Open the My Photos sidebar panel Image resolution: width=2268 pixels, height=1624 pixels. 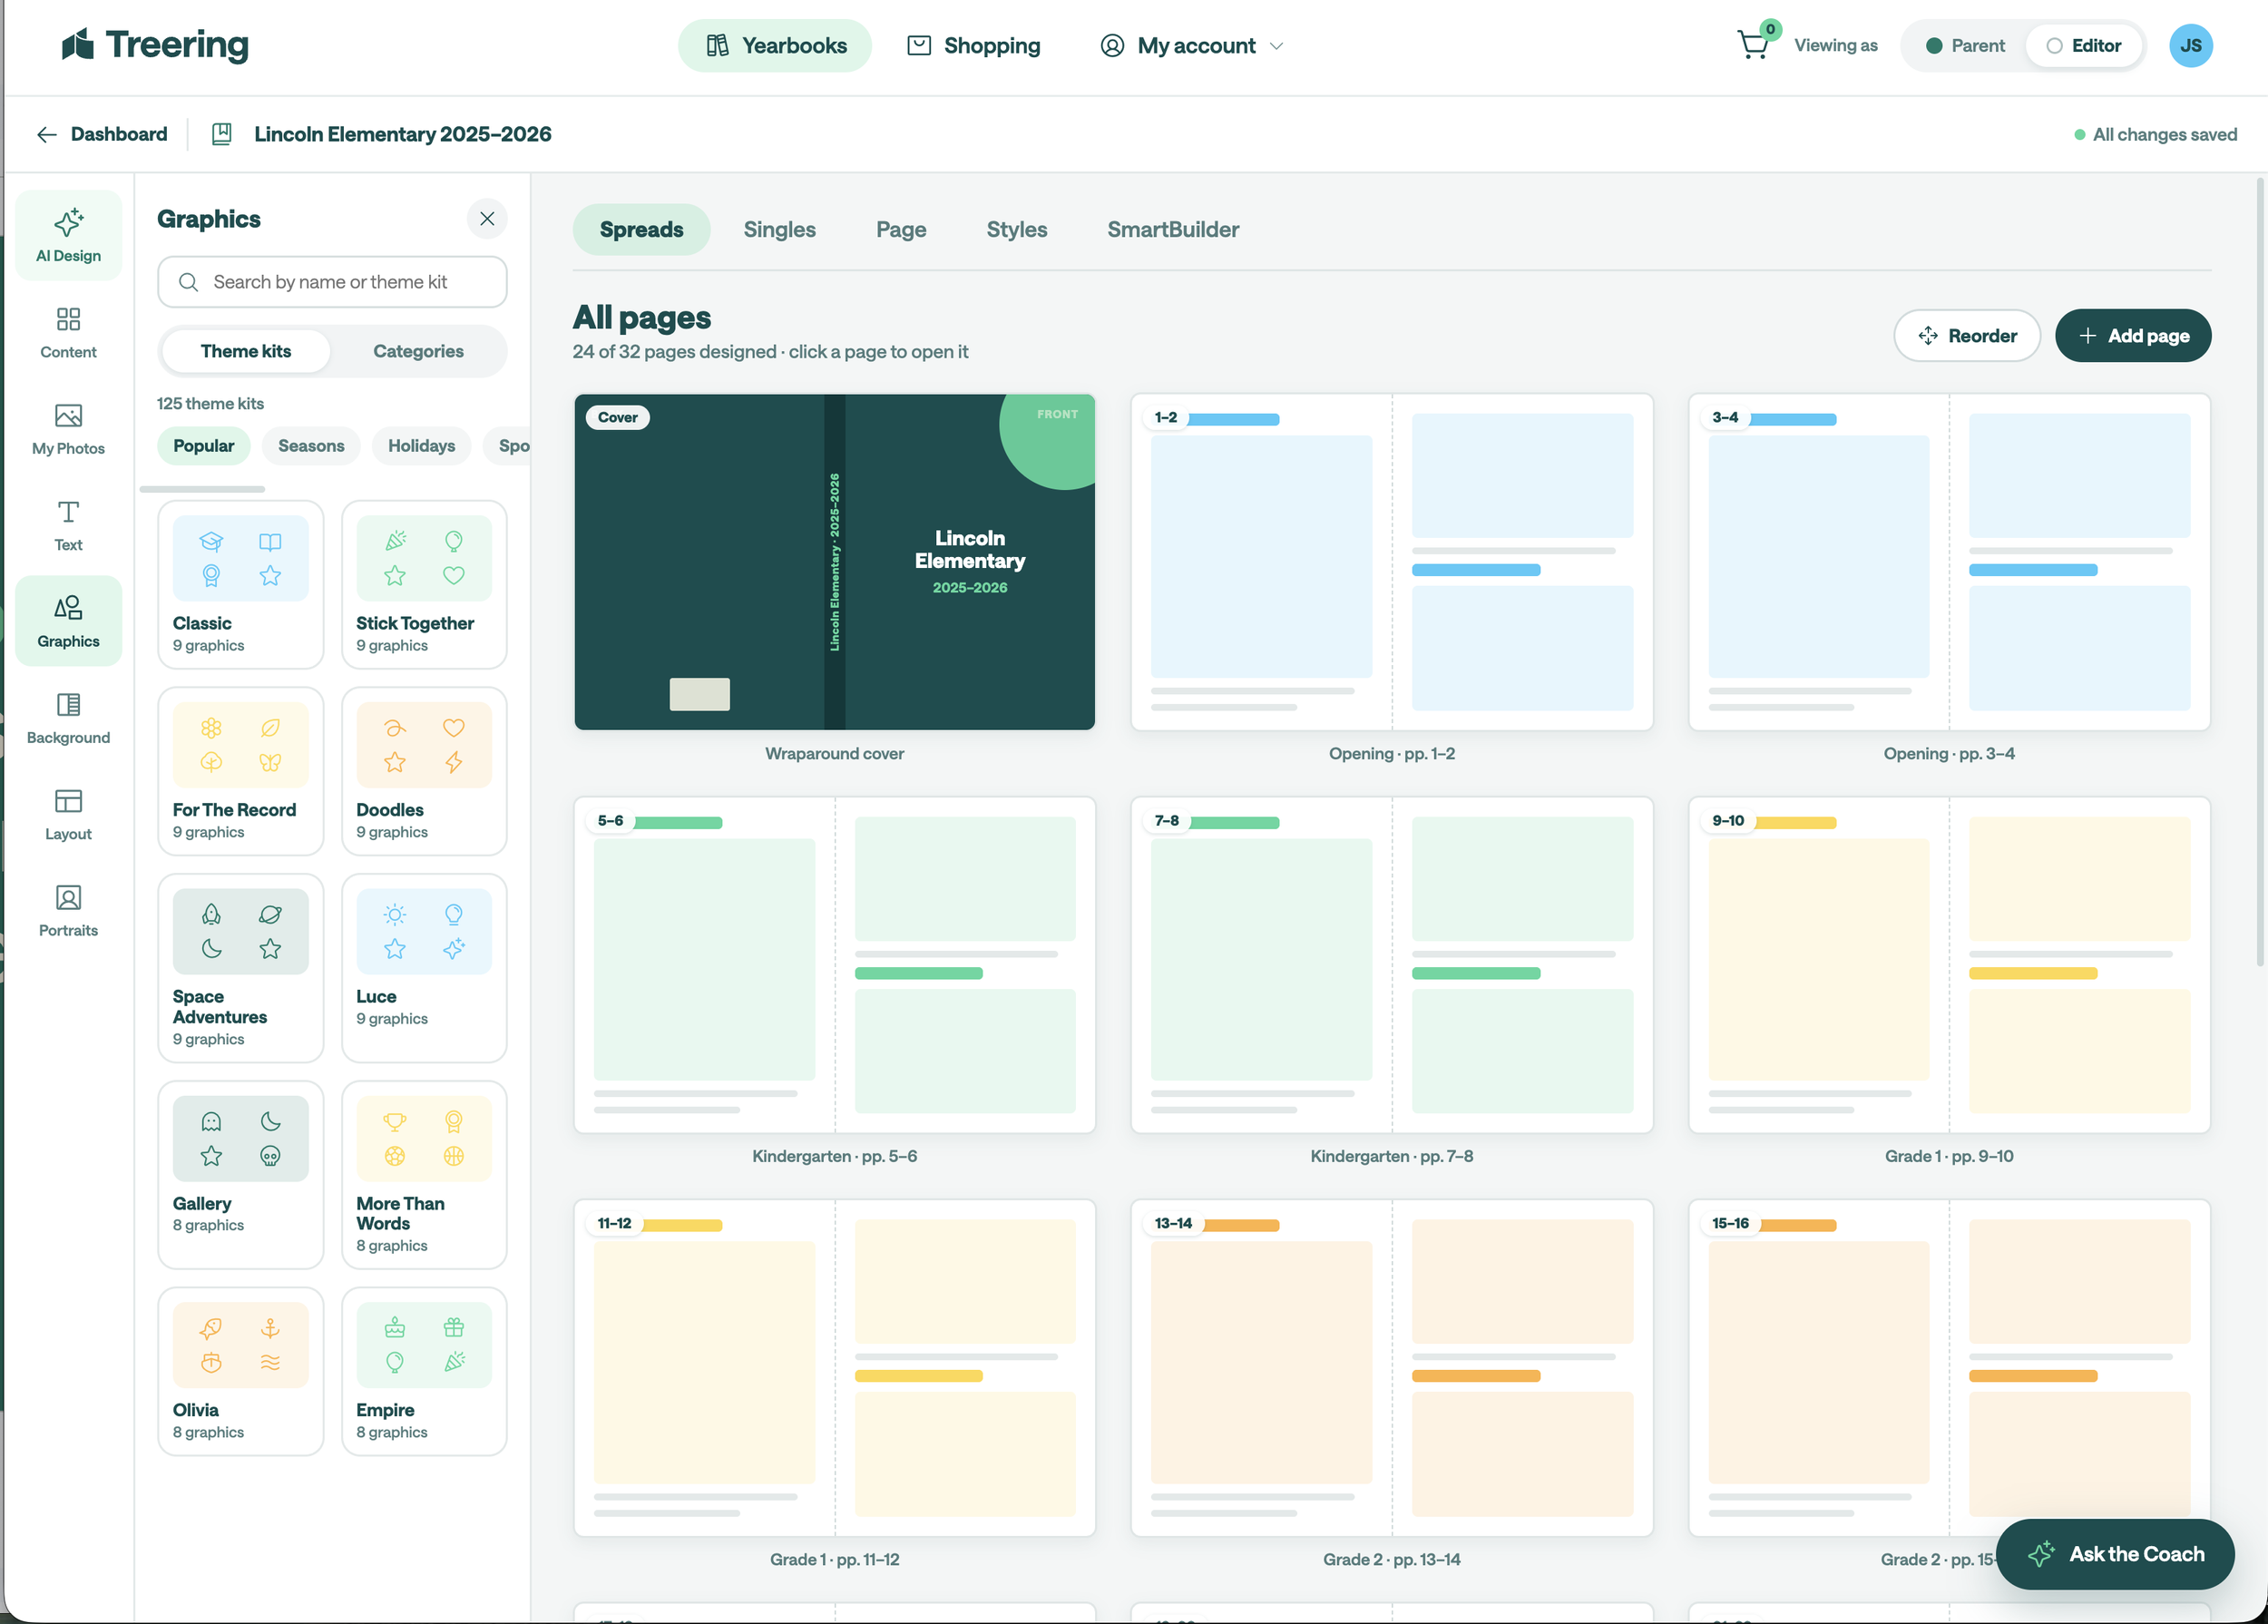(68, 428)
